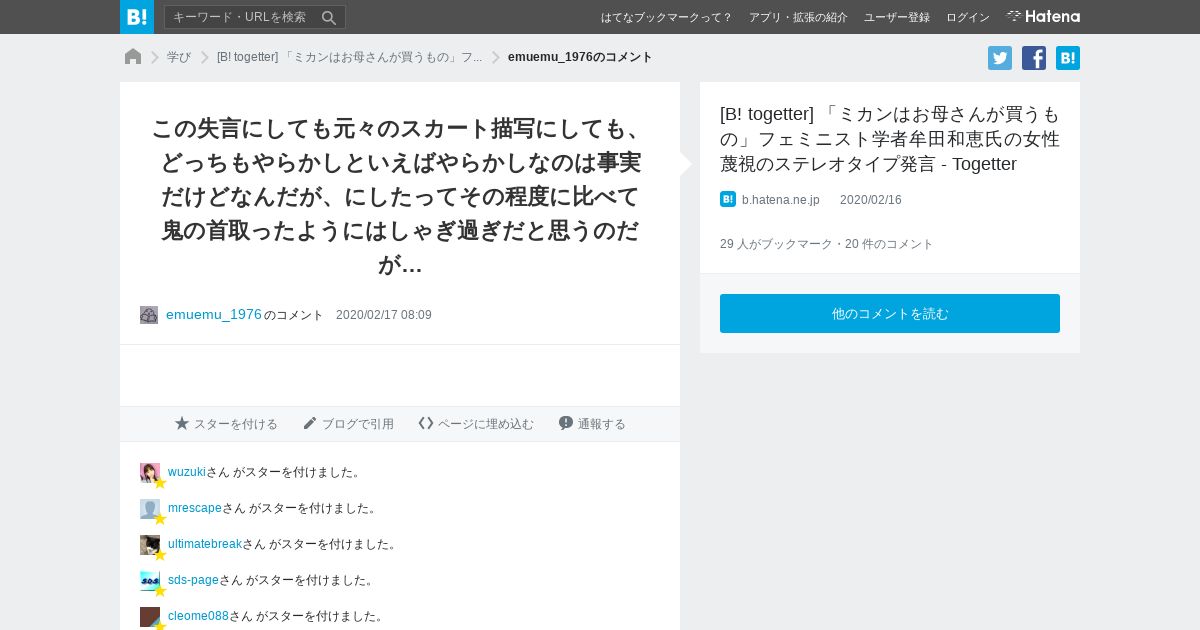Open mrescape user link
The image size is (1200, 630).
(x=195, y=508)
